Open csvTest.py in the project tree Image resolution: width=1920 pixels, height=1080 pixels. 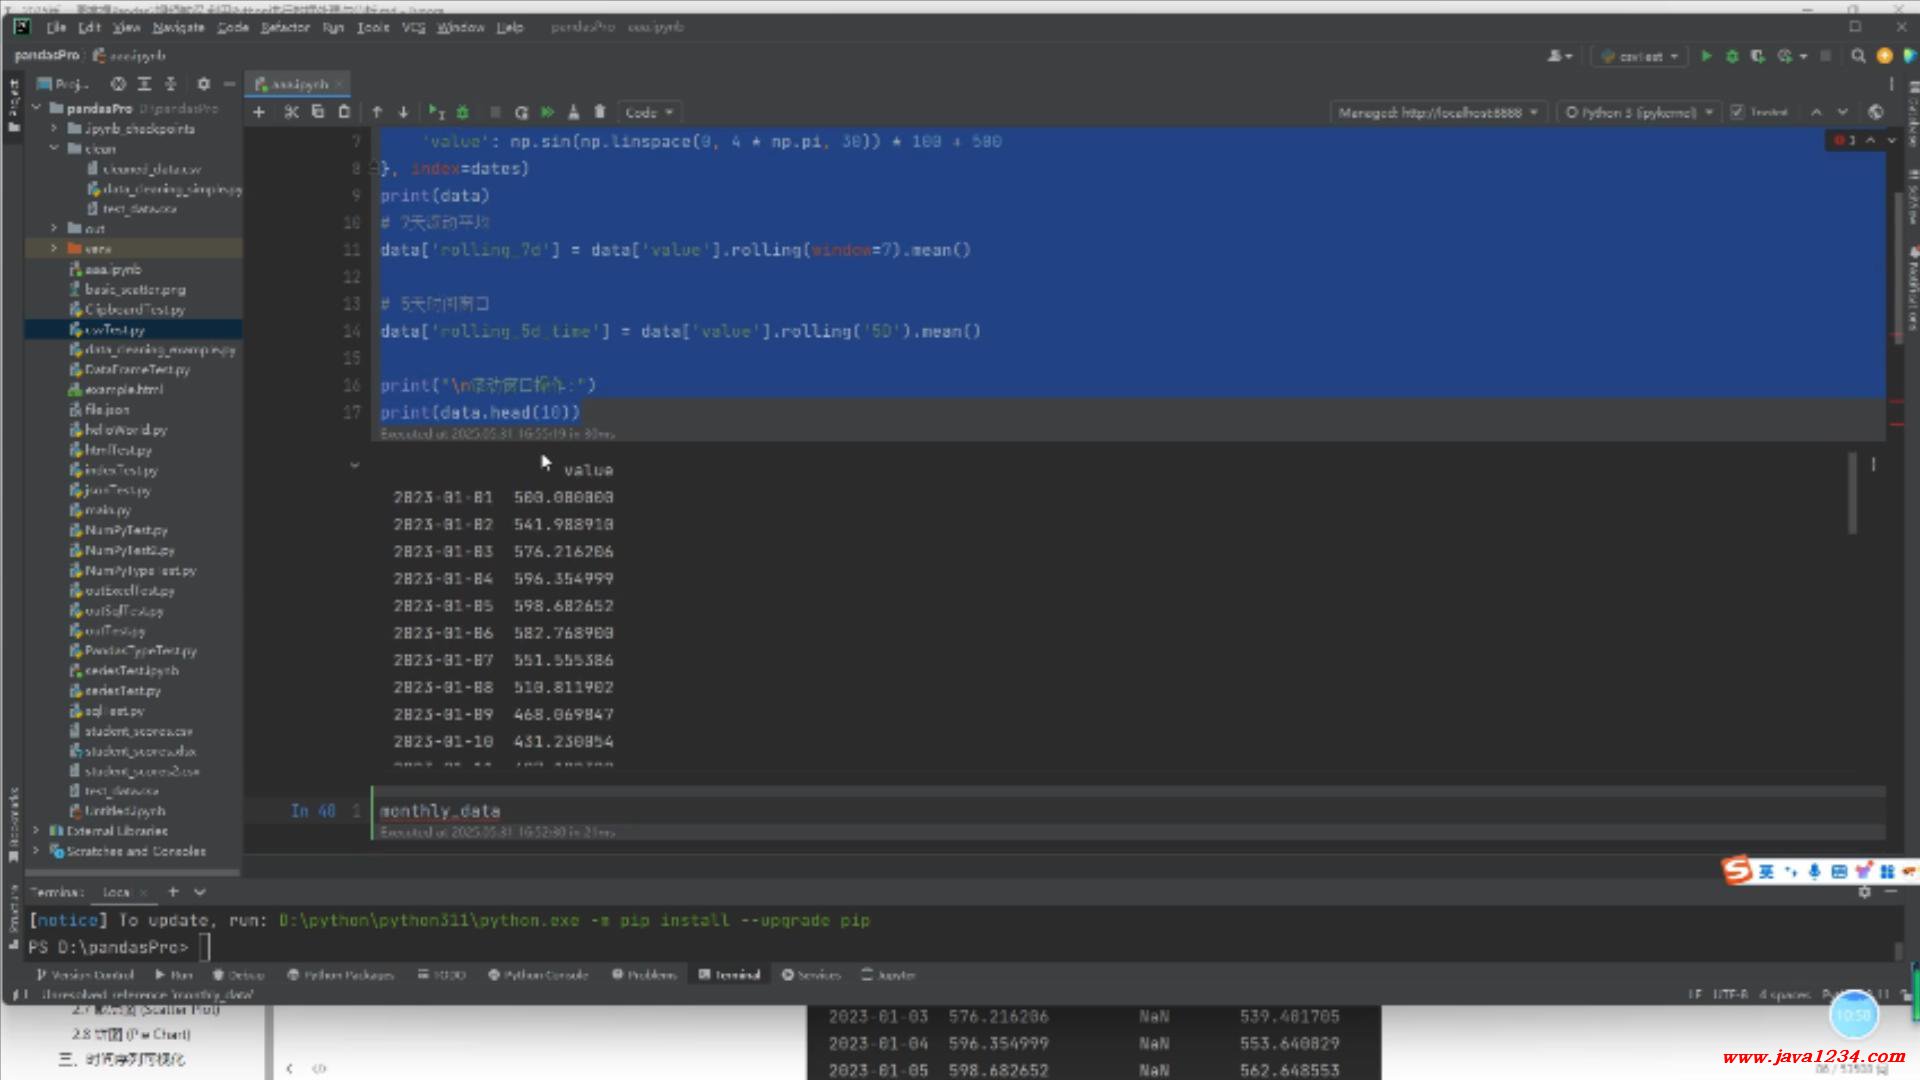(x=115, y=329)
